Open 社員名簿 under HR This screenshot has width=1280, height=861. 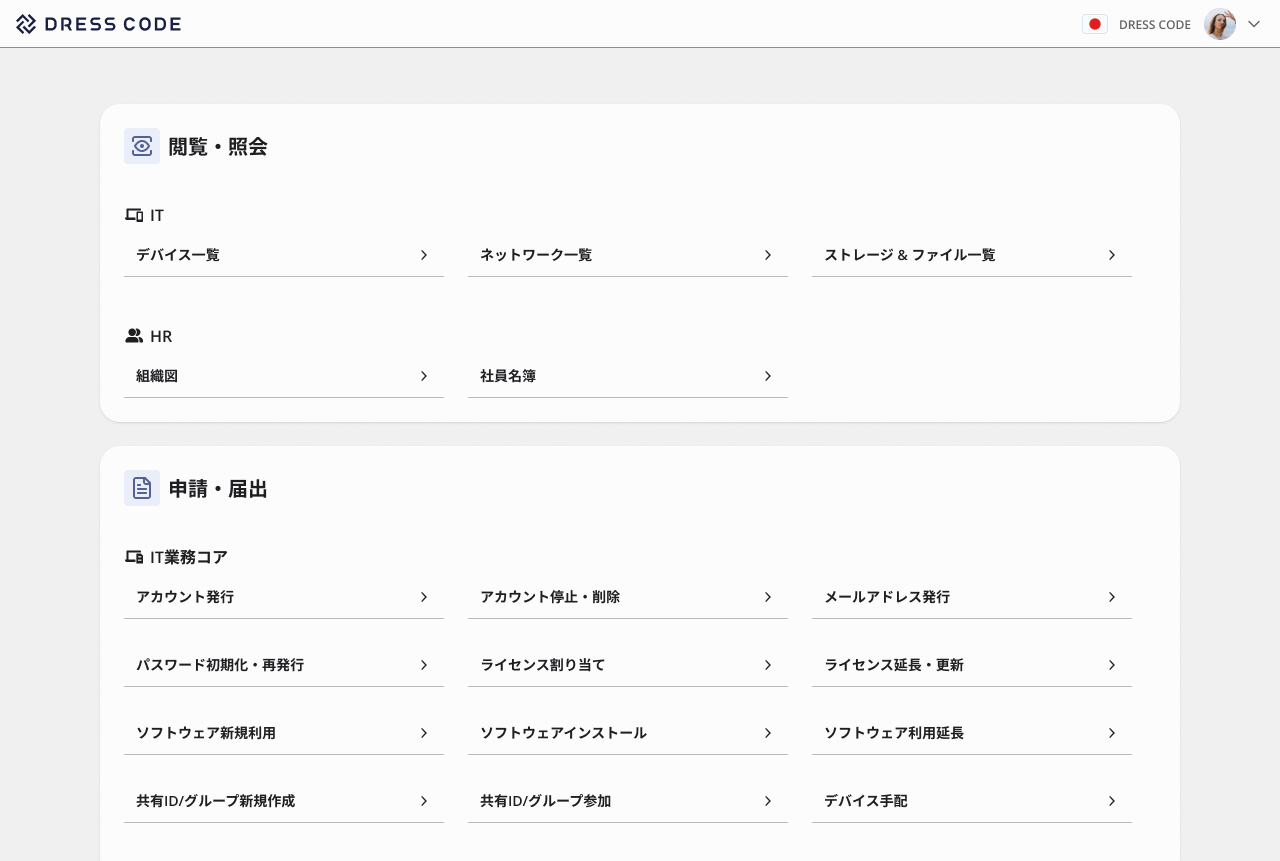click(x=507, y=376)
